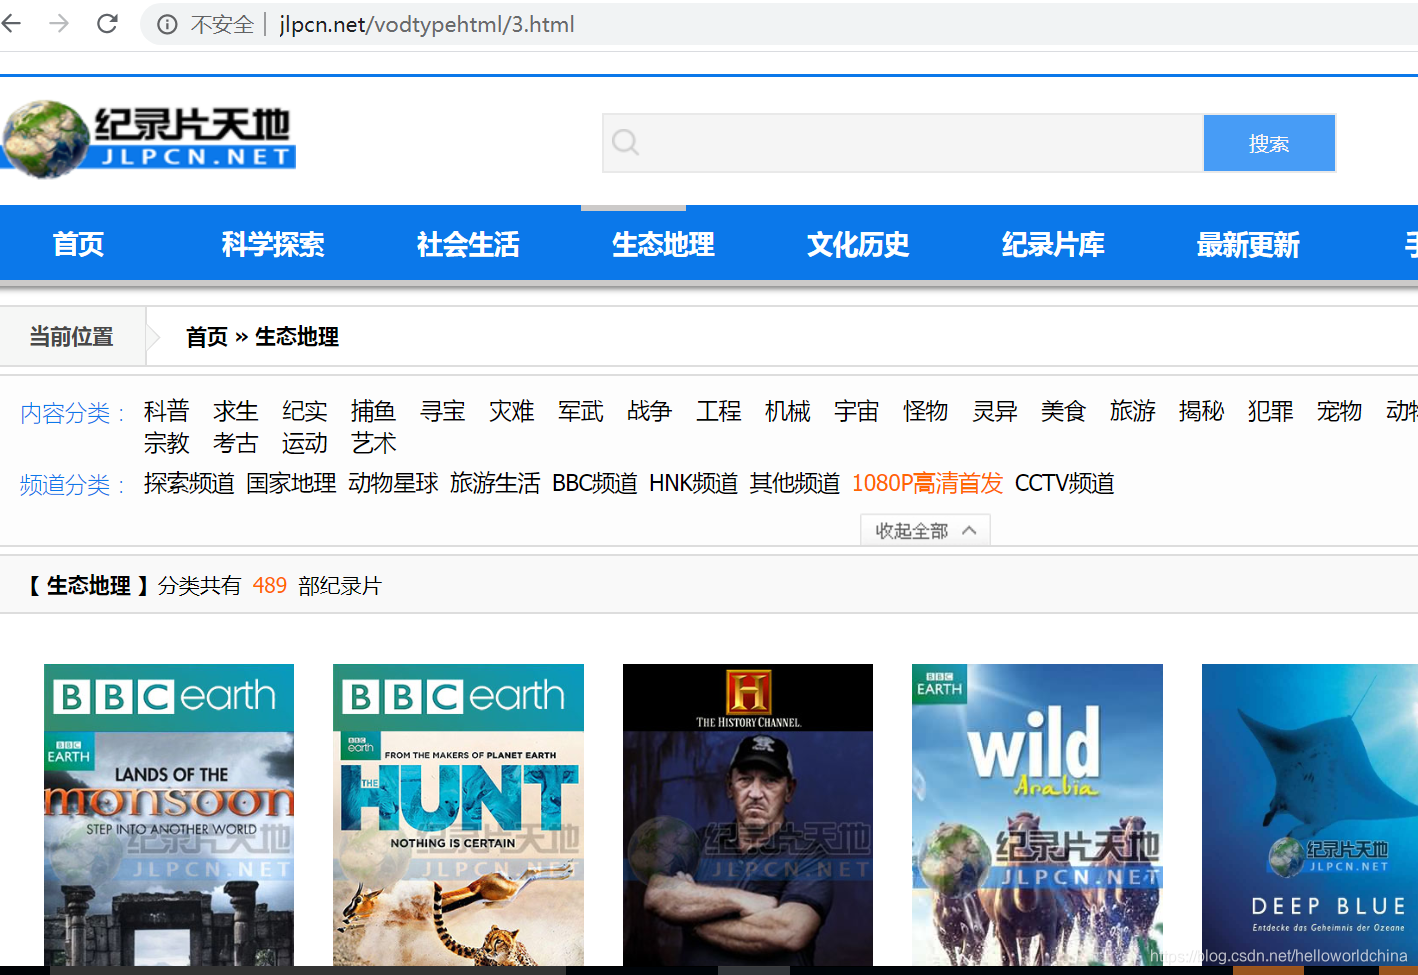Filter by 怪物 category
This screenshot has width=1418, height=975.
click(925, 411)
